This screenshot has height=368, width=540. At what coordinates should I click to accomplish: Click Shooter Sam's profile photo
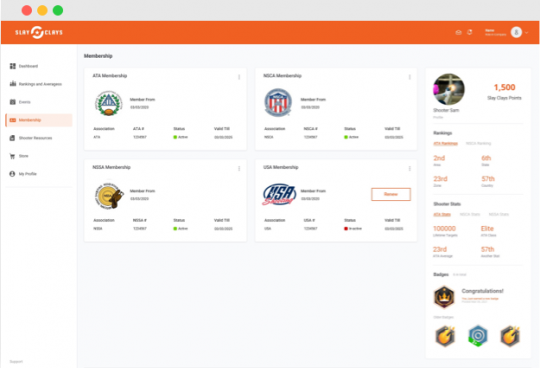[x=448, y=89]
